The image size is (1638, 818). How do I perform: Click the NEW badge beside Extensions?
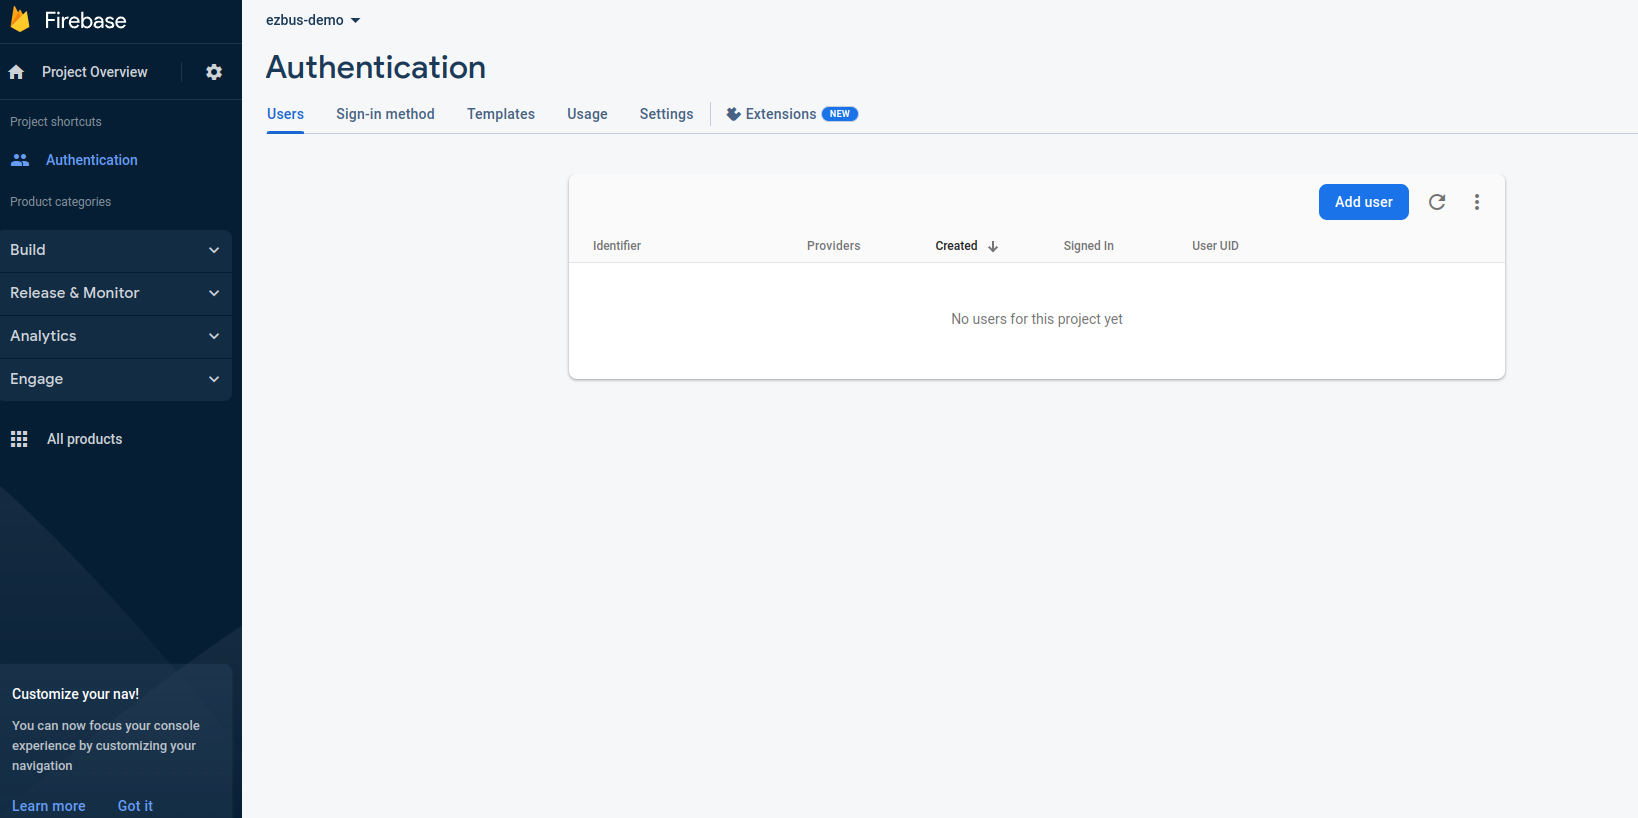(x=840, y=114)
